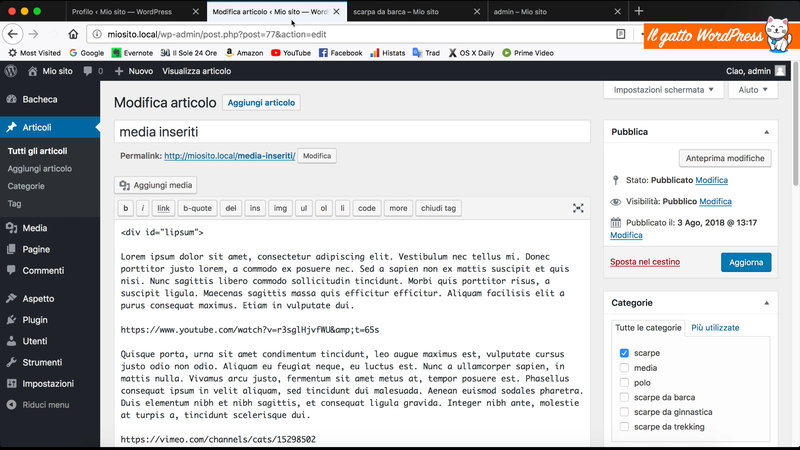
Task: Check the scarpe da barca category
Action: pyautogui.click(x=624, y=397)
